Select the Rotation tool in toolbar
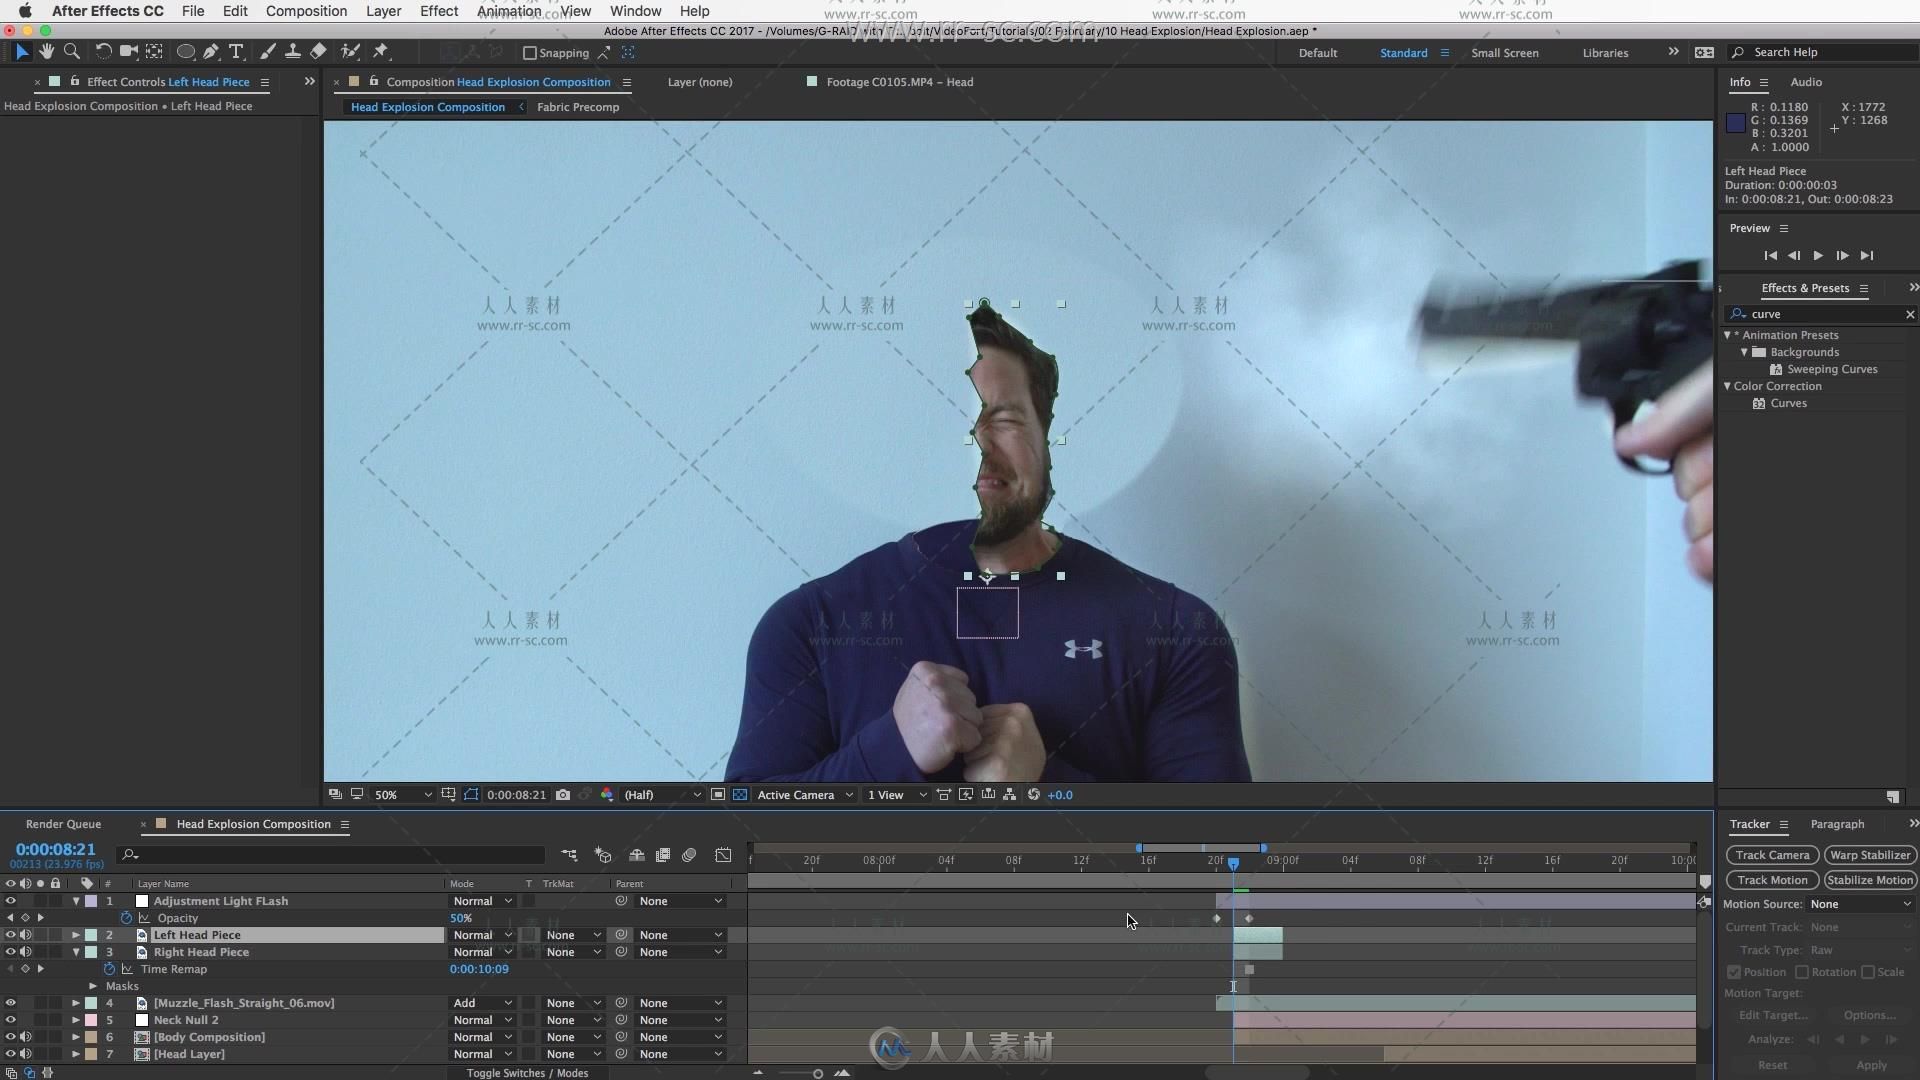This screenshot has width=1920, height=1080. click(102, 51)
